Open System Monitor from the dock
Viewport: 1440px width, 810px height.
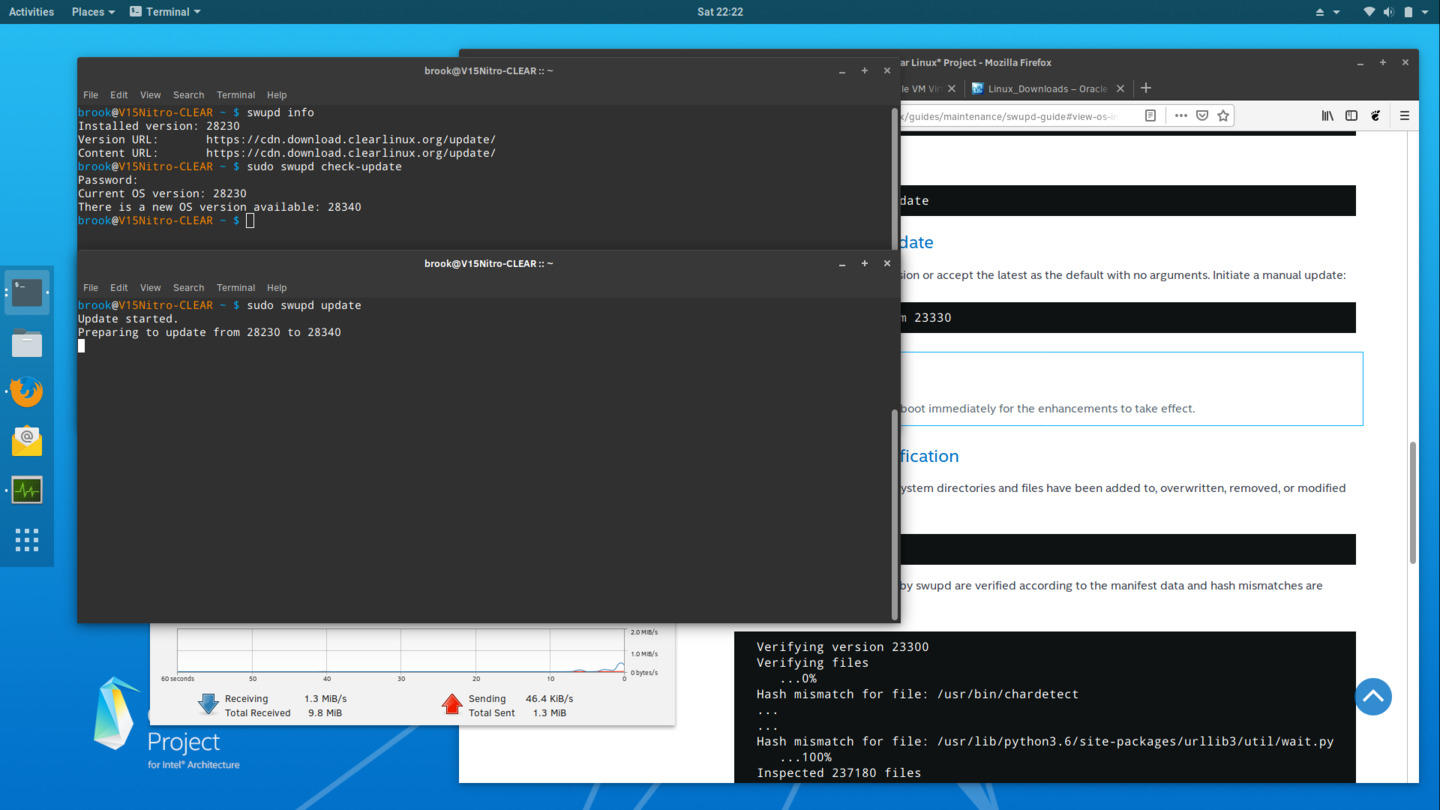(27, 490)
